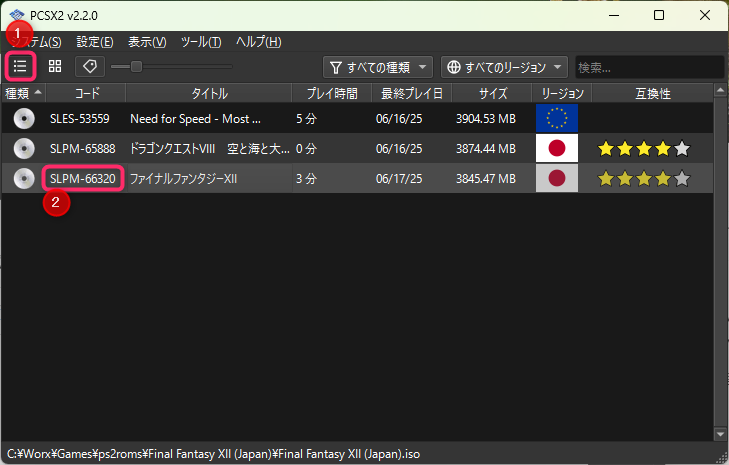This screenshot has height=465, width=729.
Task: Open the 表示(V) menu
Action: (x=147, y=42)
